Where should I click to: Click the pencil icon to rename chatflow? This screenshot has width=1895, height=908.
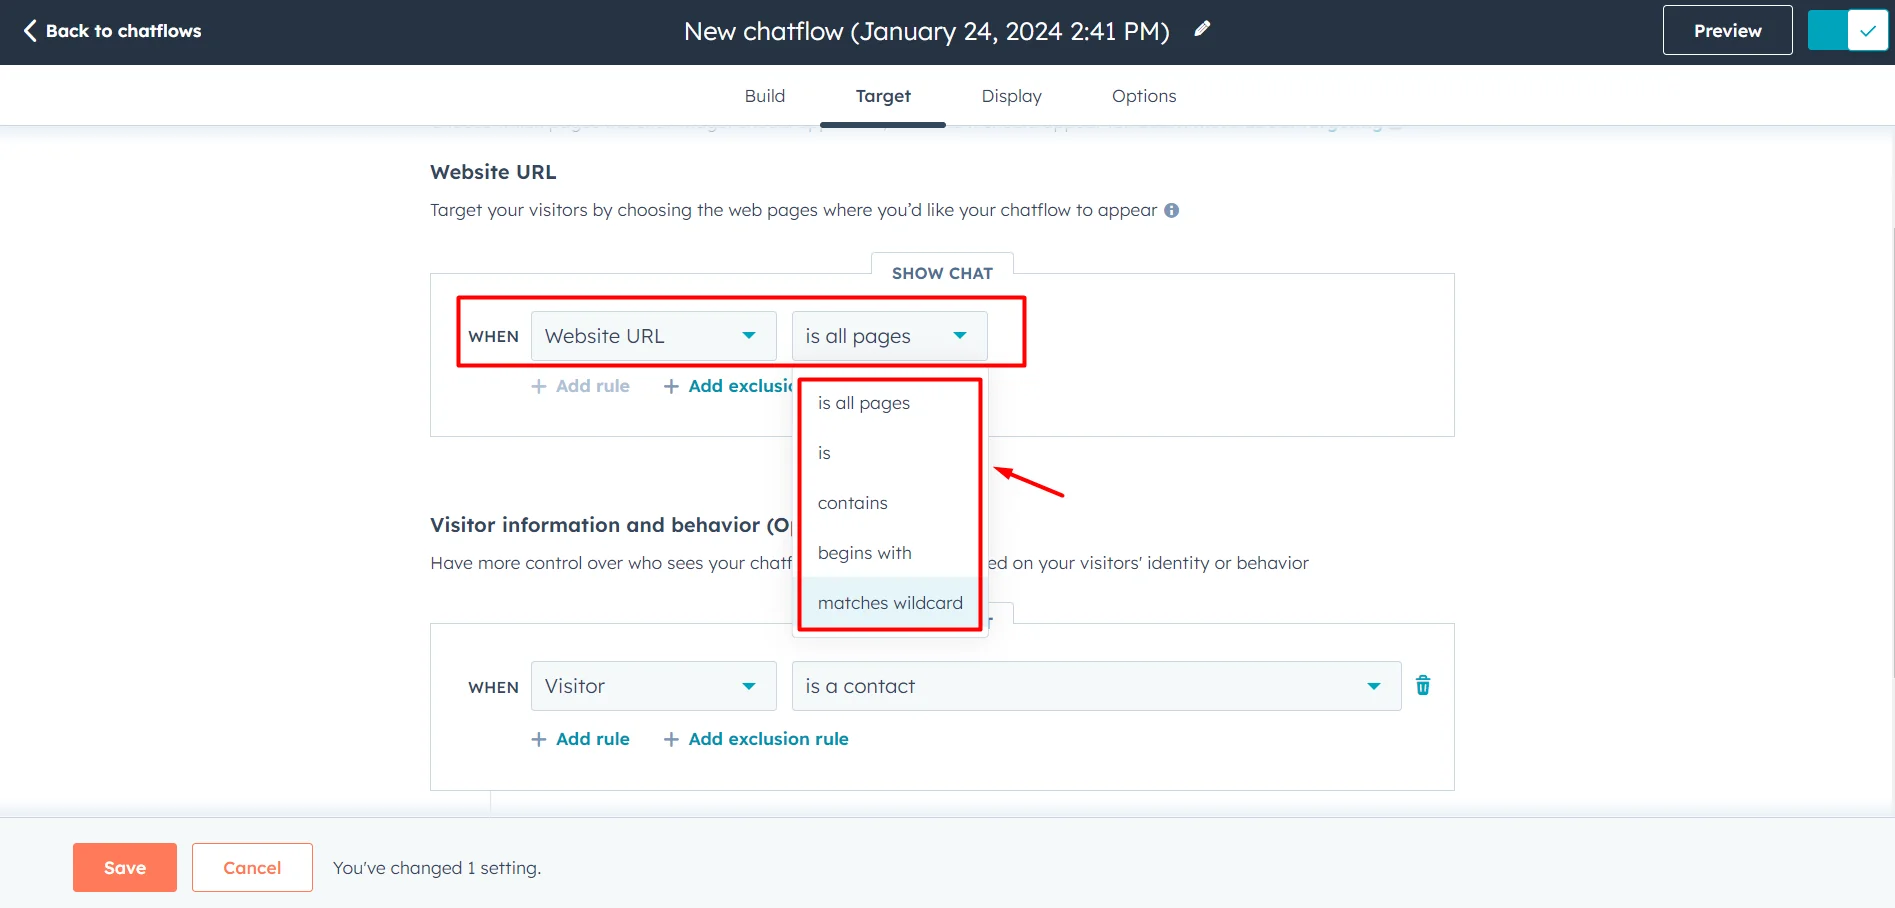pos(1202,30)
